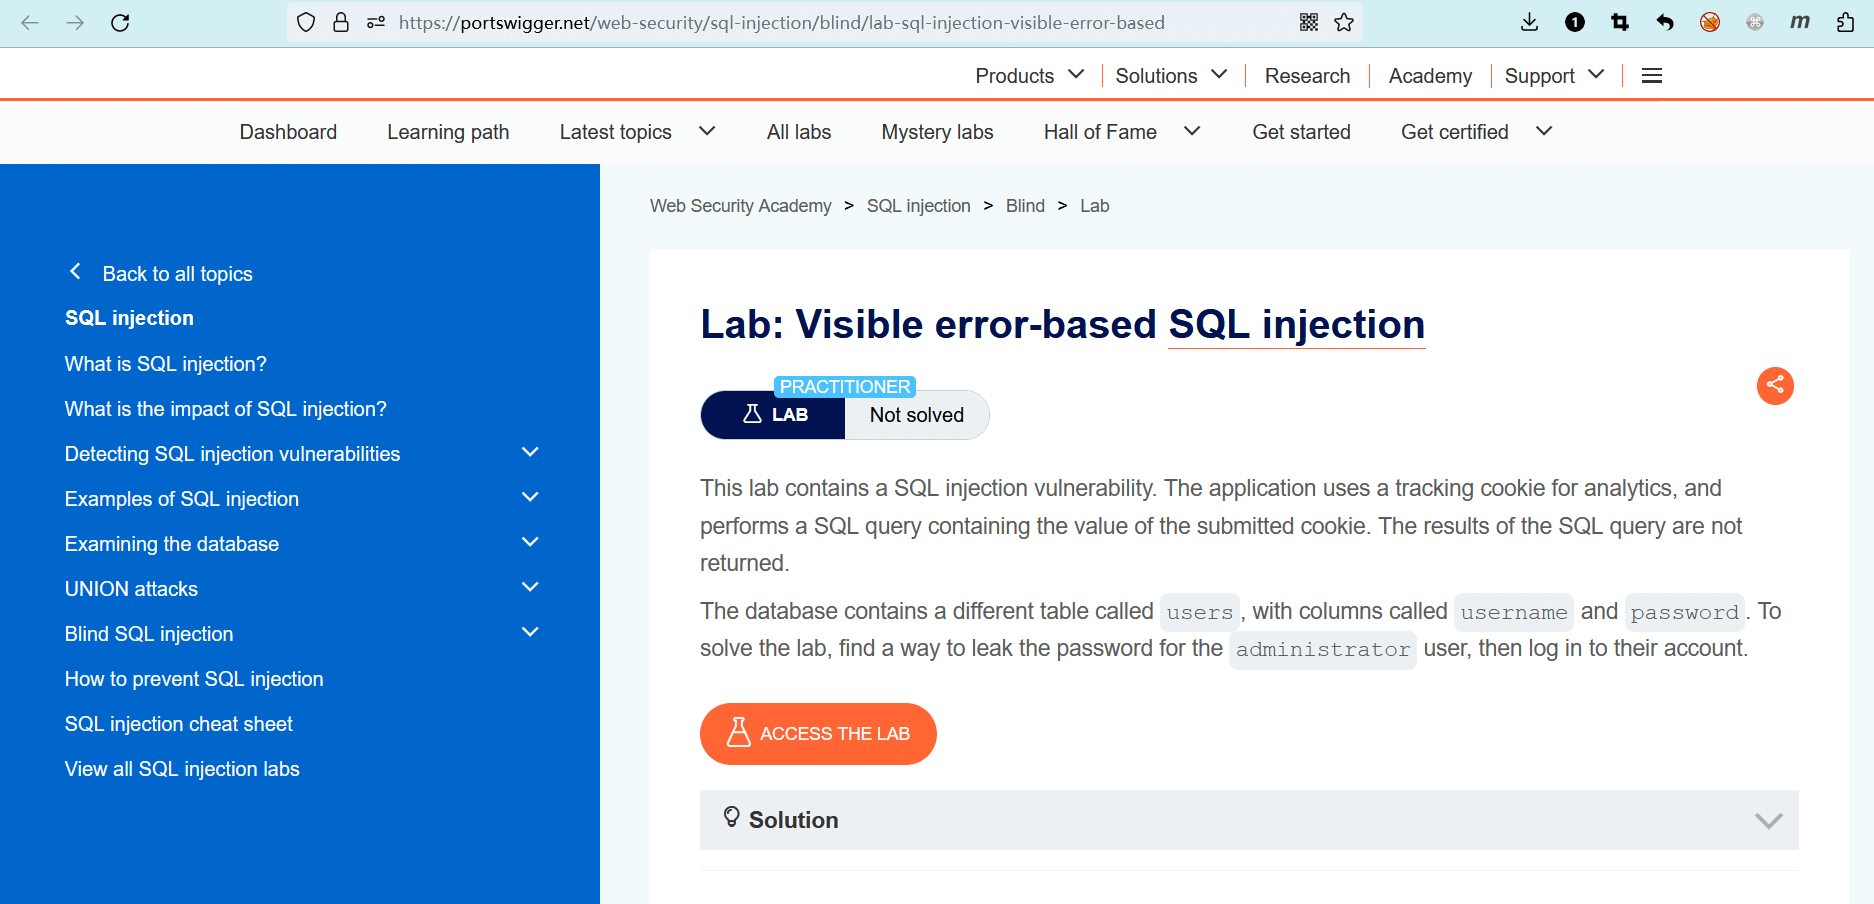This screenshot has width=1874, height=904.
Task: Open the SQL injection sidebar heading
Action: coord(129,318)
